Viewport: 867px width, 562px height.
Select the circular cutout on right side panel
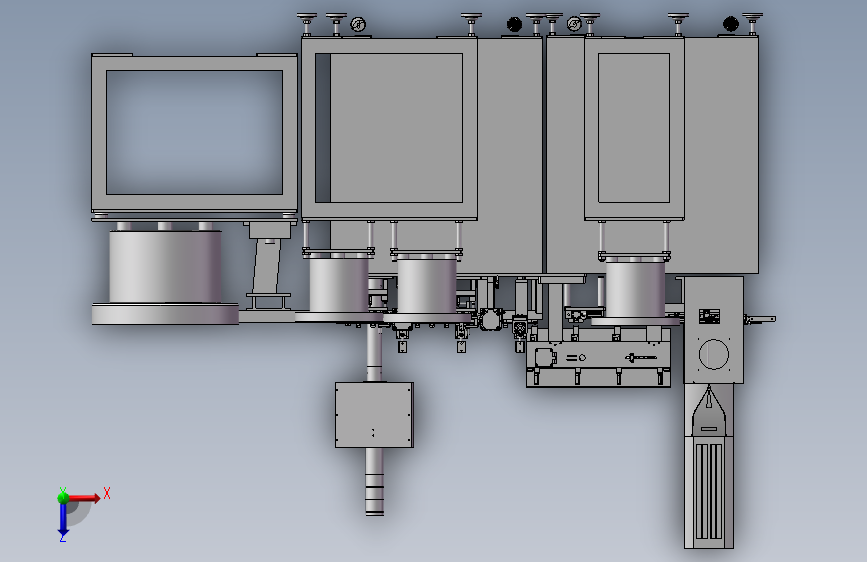(x=714, y=354)
